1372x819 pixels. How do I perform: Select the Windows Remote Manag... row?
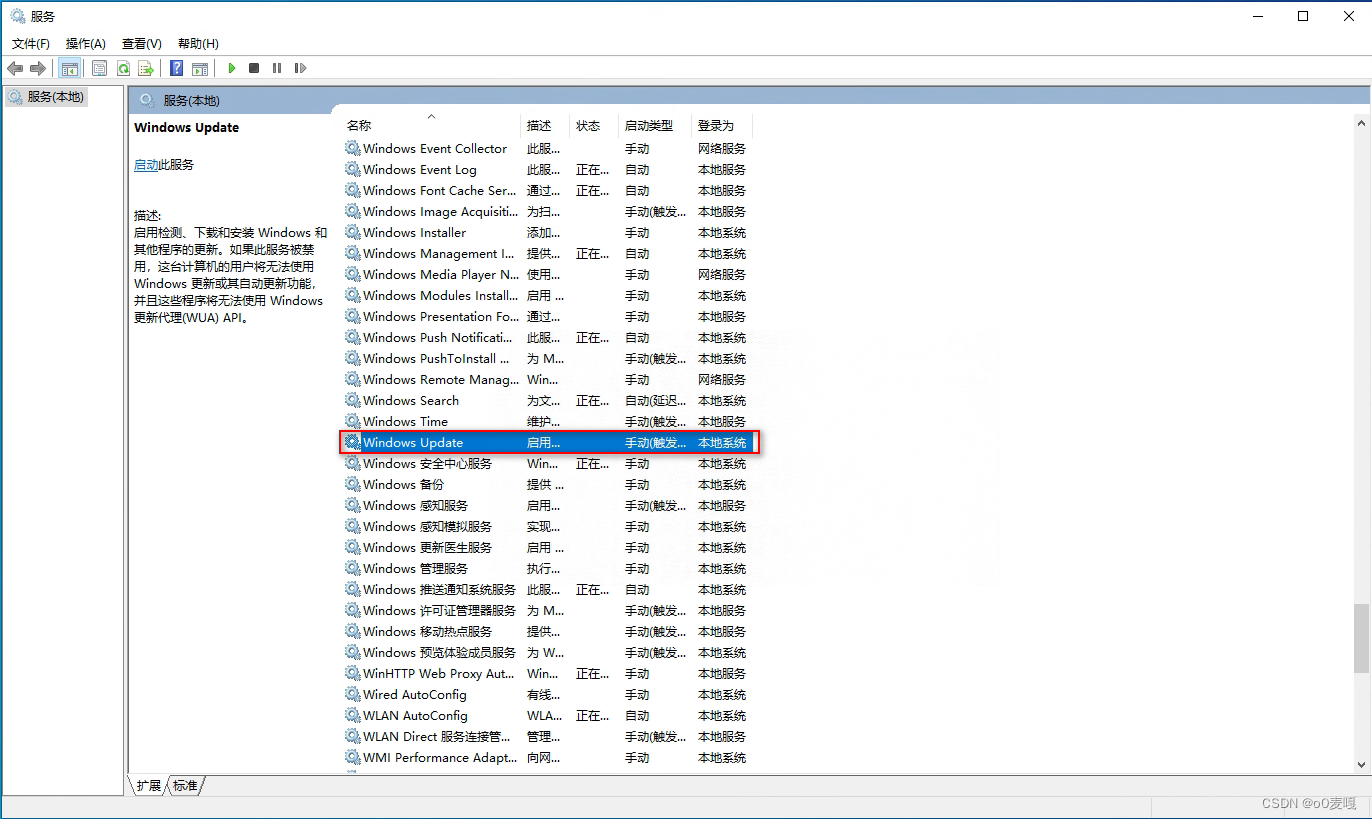(546, 379)
